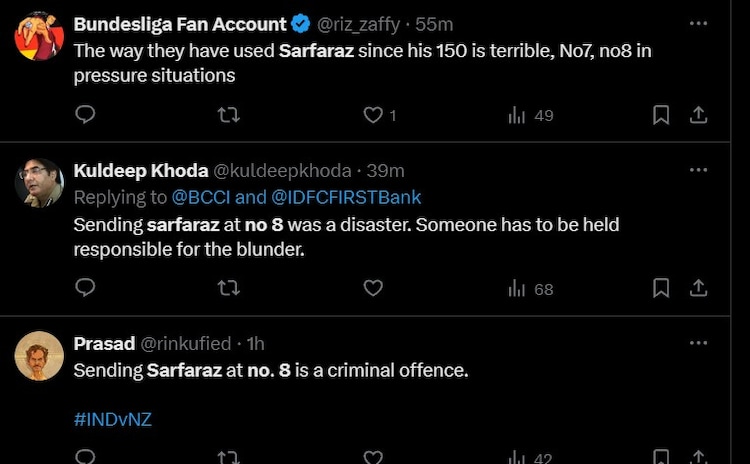Image resolution: width=750 pixels, height=464 pixels.
Task: Retweet the Bundesliga Fan Account post
Action: tap(229, 115)
